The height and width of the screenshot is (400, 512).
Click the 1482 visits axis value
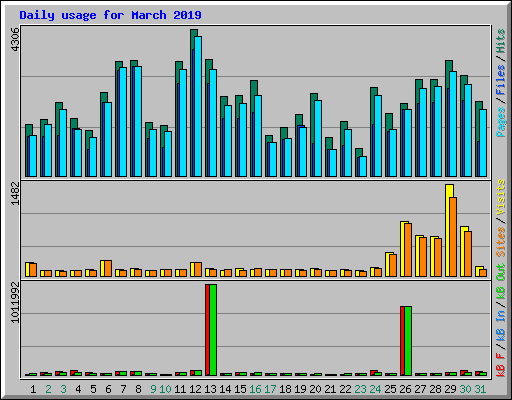[15, 193]
